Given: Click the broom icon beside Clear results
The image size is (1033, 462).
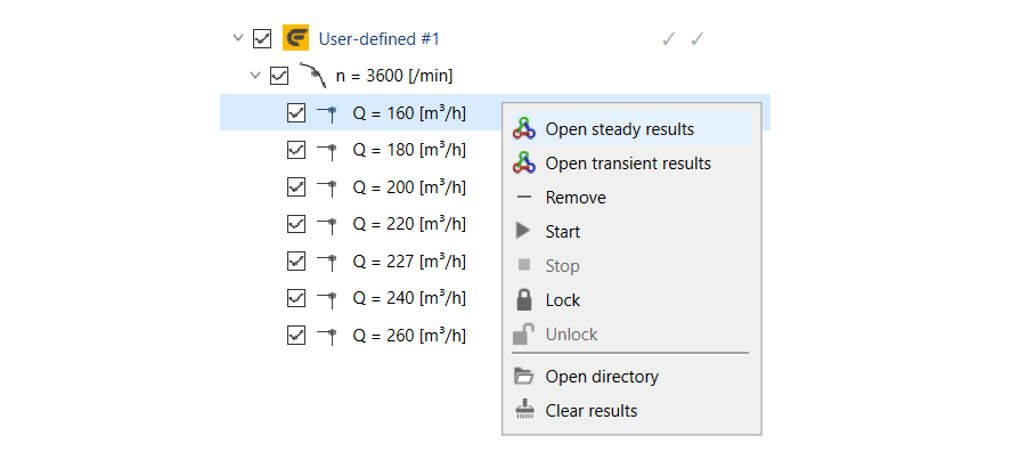Looking at the screenshot, I should pos(524,410).
